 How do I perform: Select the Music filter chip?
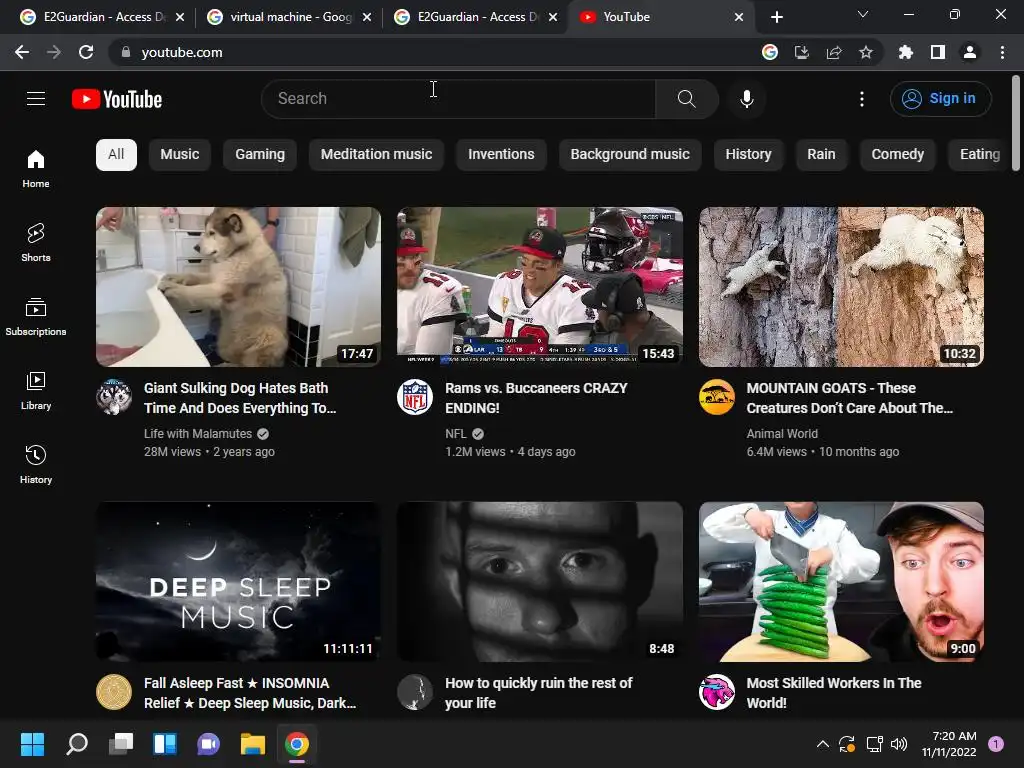point(180,155)
